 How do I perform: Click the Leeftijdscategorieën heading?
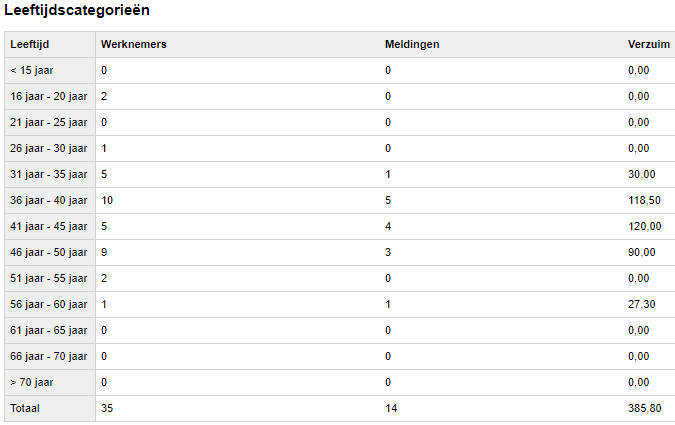[x=79, y=10]
